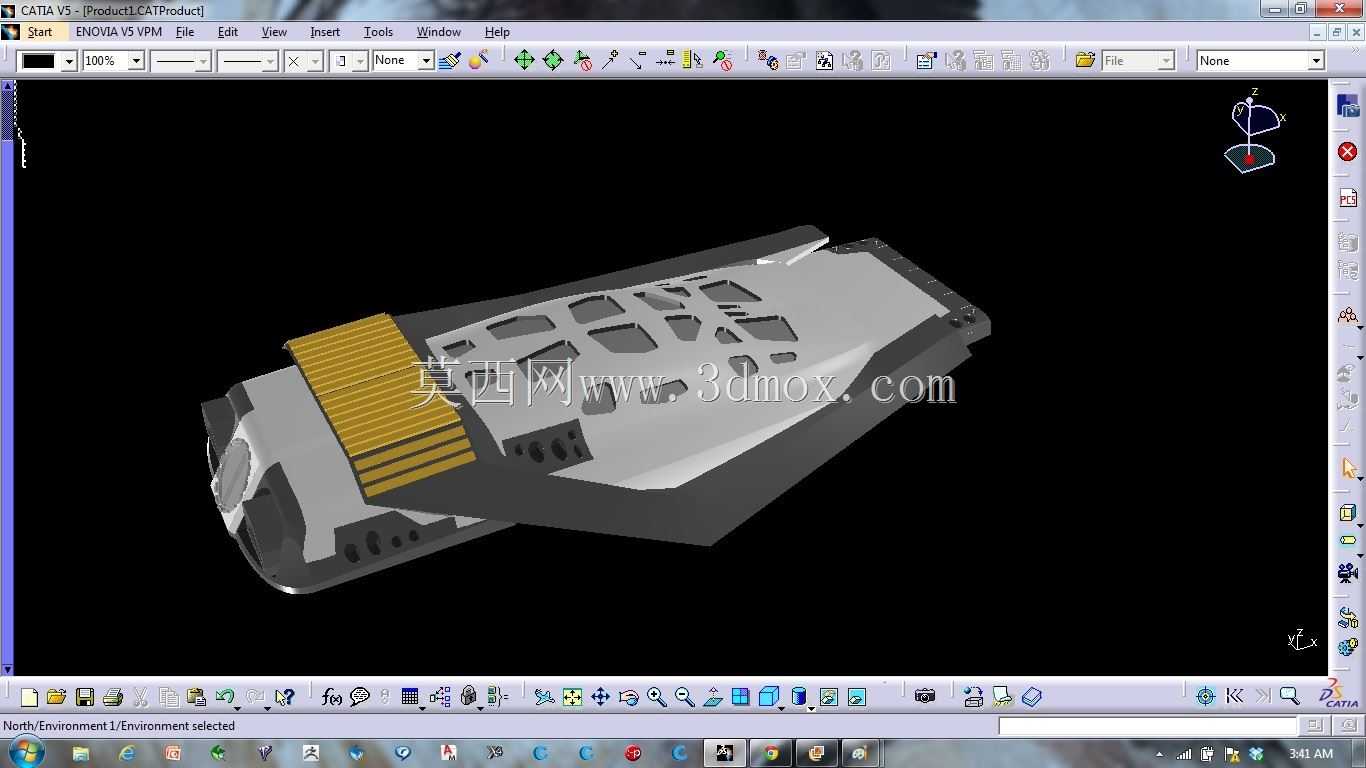The width and height of the screenshot is (1366, 768).
Task: Click the Fly Mode airplane icon
Action: coord(544,697)
